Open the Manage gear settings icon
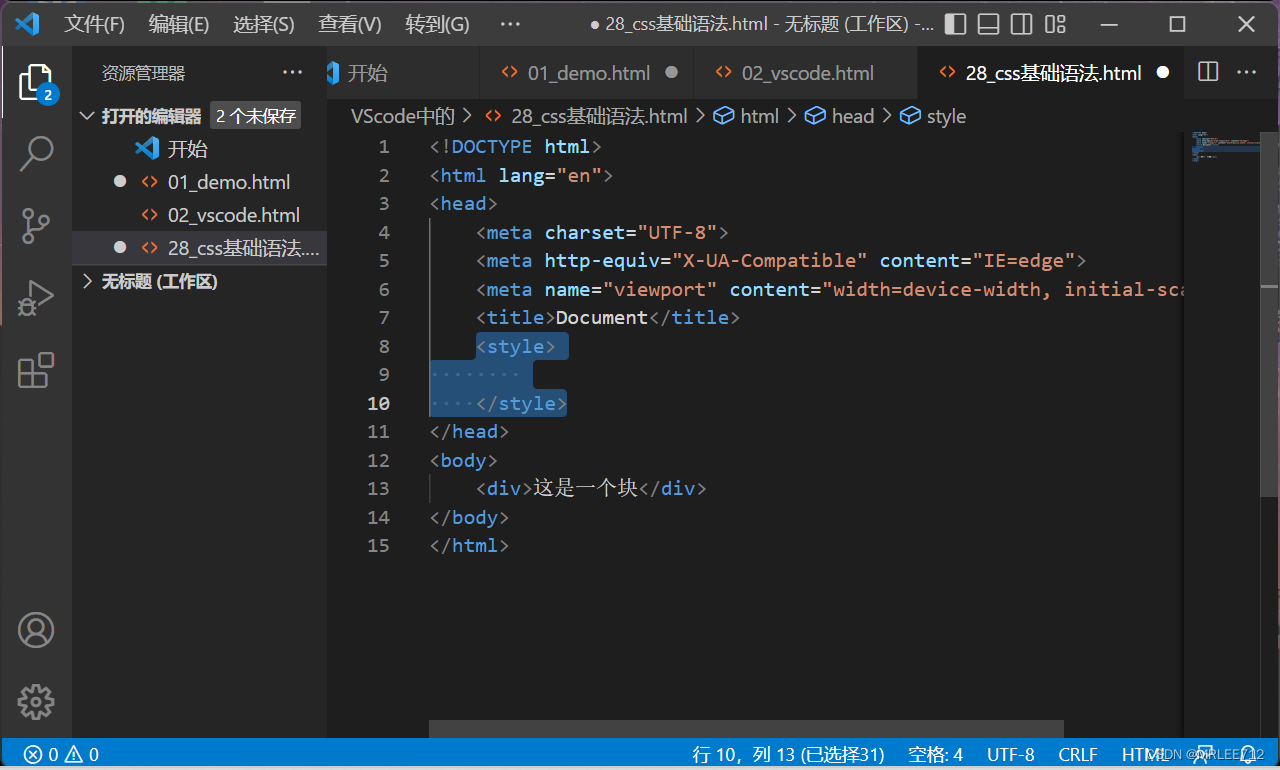This screenshot has height=770, width=1280. (36, 702)
